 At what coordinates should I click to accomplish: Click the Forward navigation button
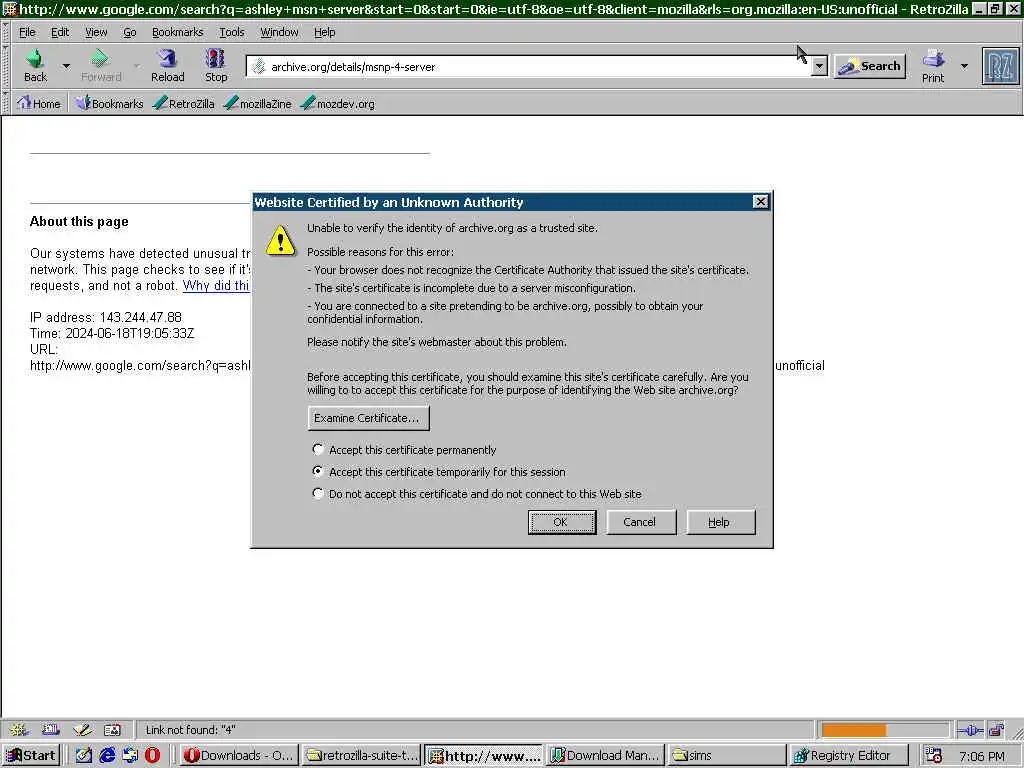tap(101, 65)
